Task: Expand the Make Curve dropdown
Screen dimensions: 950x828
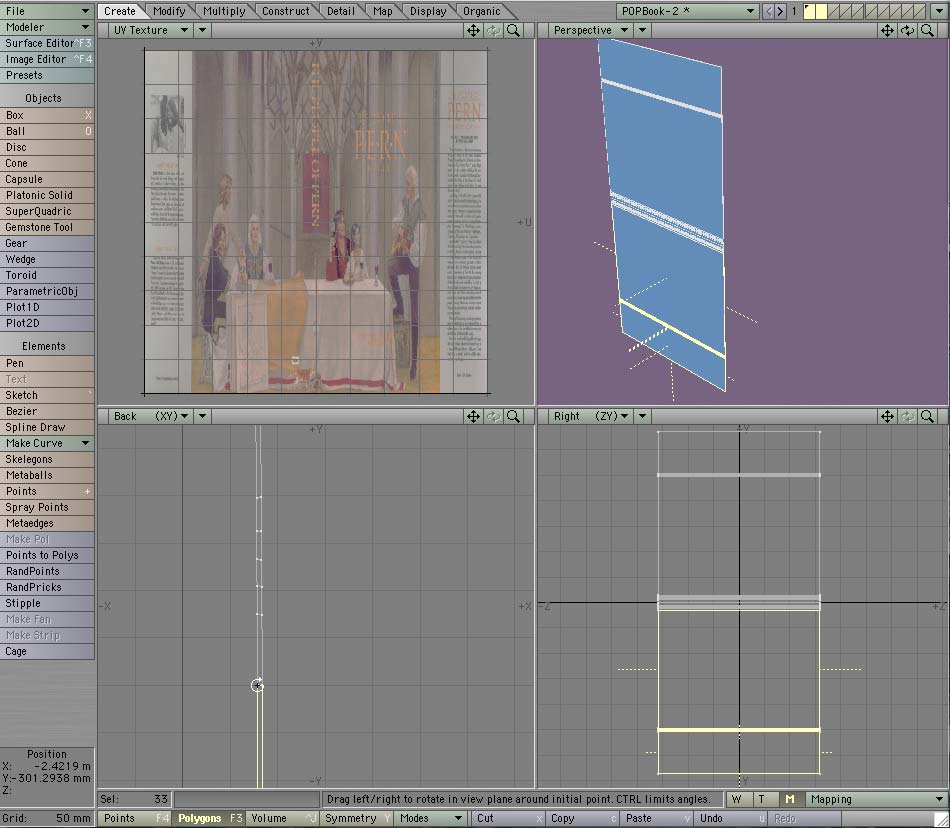Action: click(47, 443)
